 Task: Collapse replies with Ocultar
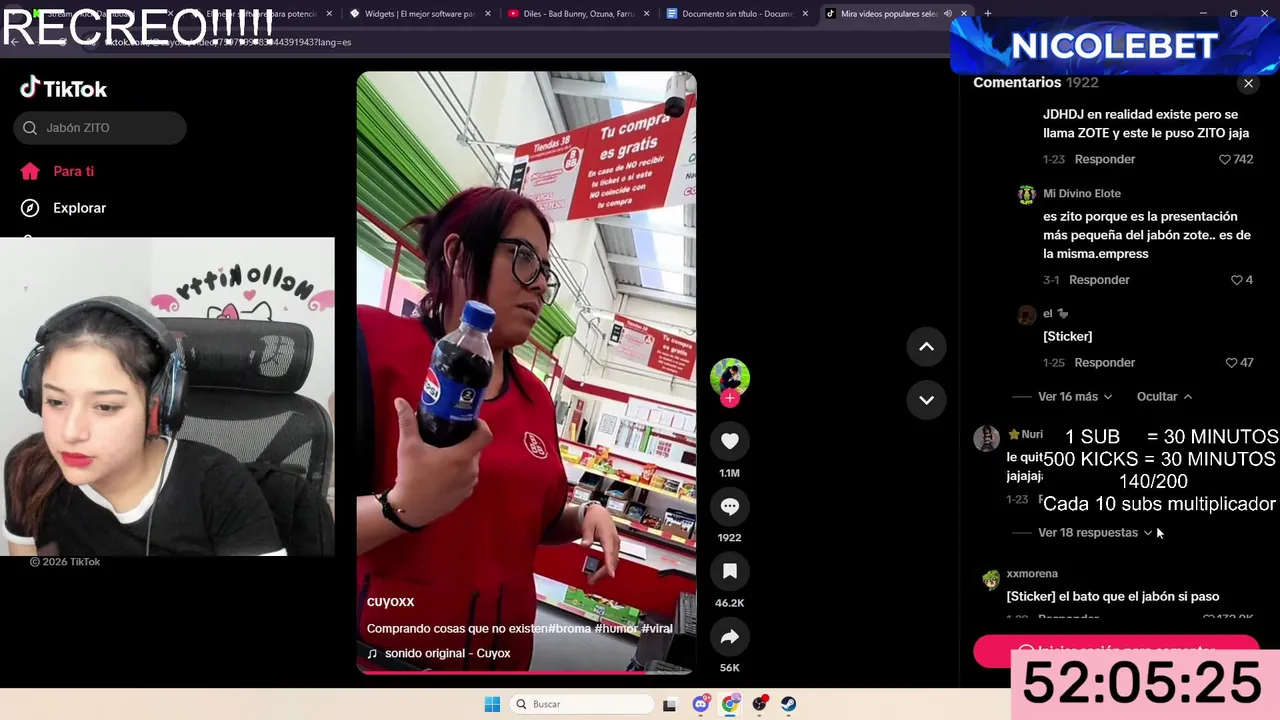tap(1164, 397)
